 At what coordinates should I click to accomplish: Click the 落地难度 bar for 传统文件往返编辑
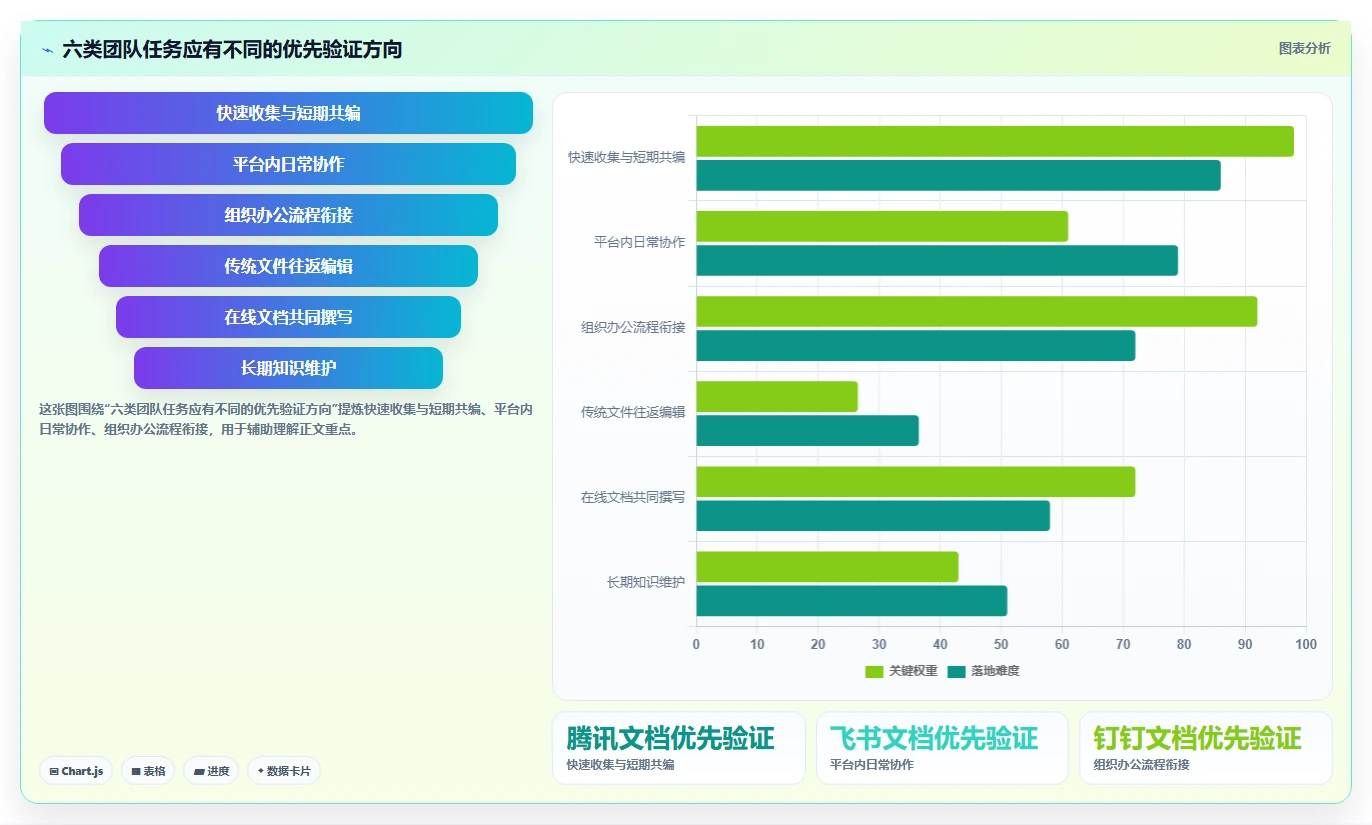coord(807,430)
